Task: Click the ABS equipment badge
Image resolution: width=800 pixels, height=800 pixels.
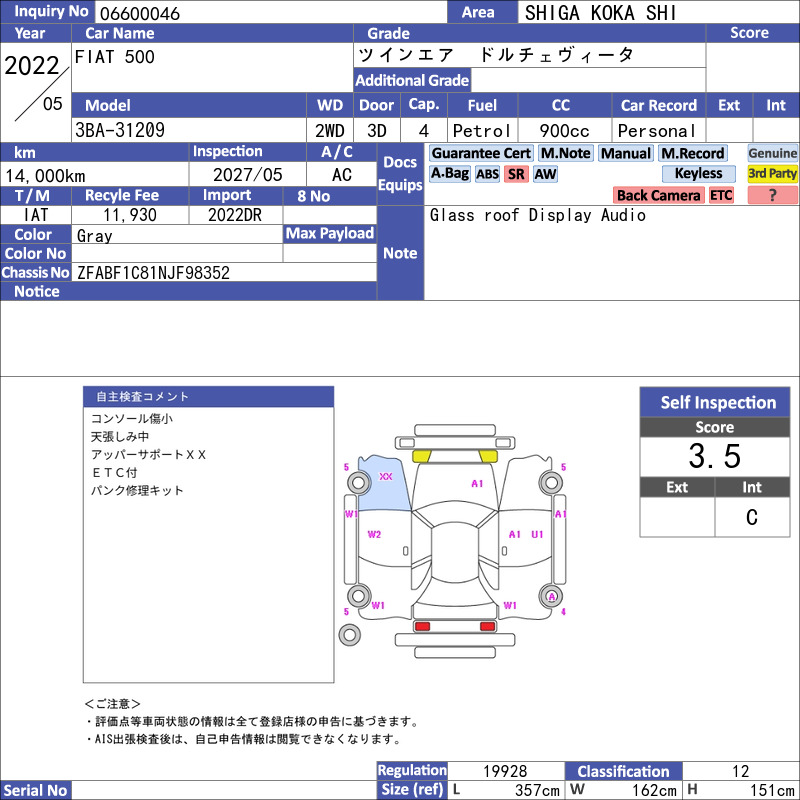Action: (487, 174)
